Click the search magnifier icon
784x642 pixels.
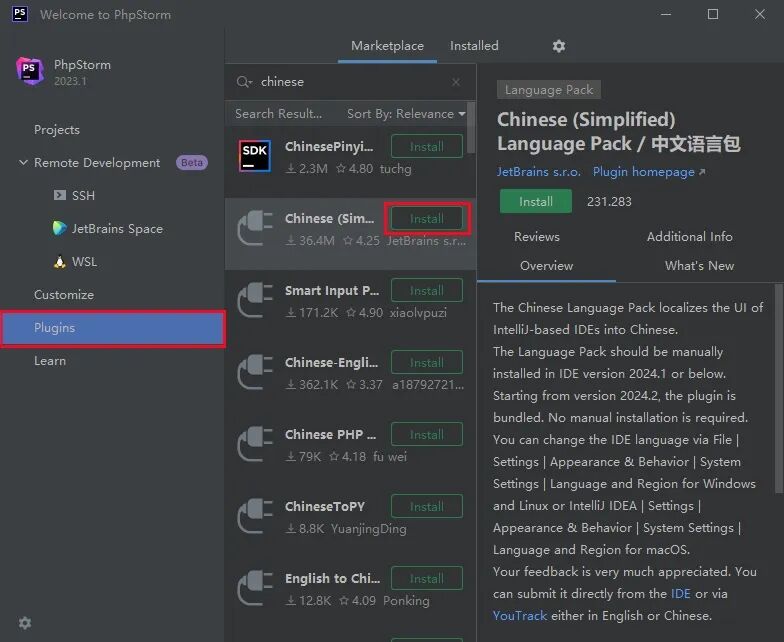coord(244,82)
